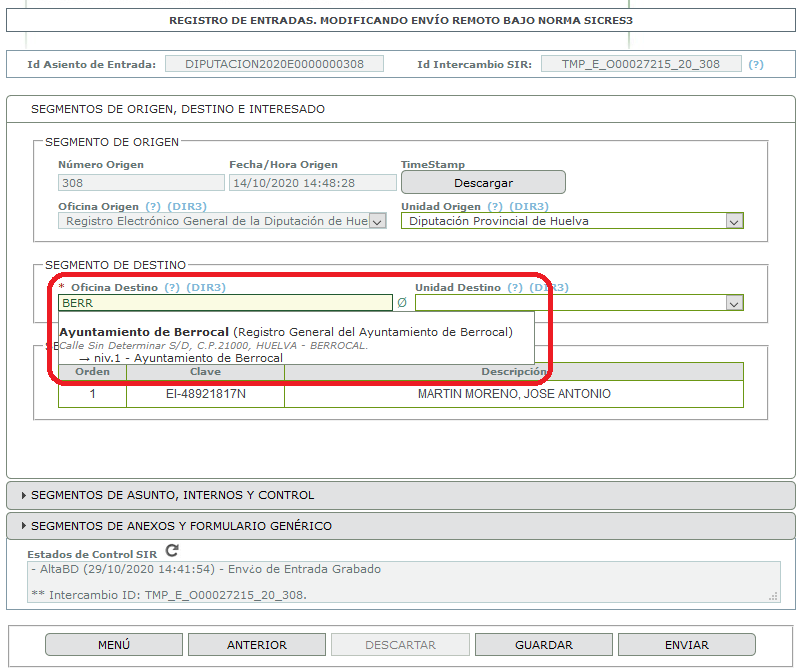Click the DIR3 link beside Oficina Destino
Viewport: 800px width, 670px height.
[206, 288]
